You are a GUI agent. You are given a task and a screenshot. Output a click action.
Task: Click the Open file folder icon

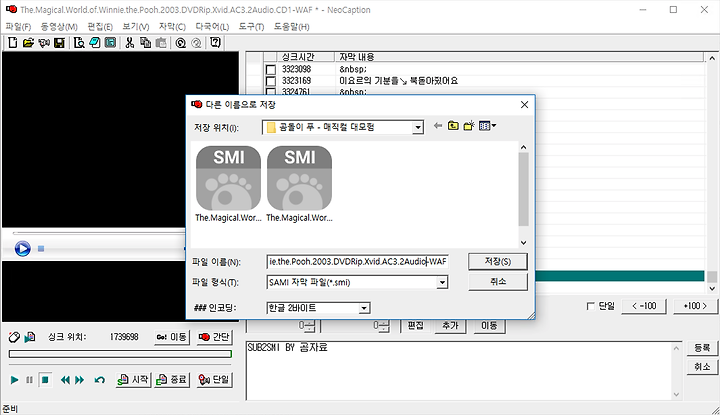(x=28, y=43)
